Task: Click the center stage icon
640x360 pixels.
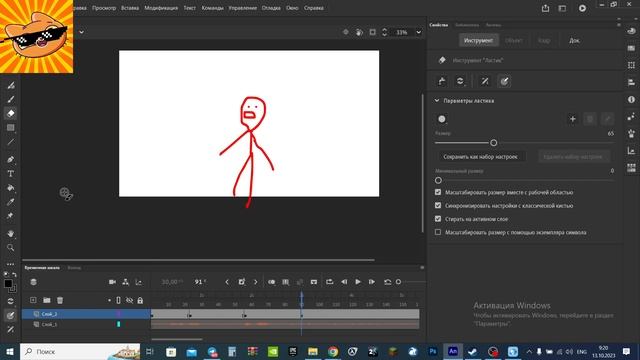Action: [x=346, y=32]
